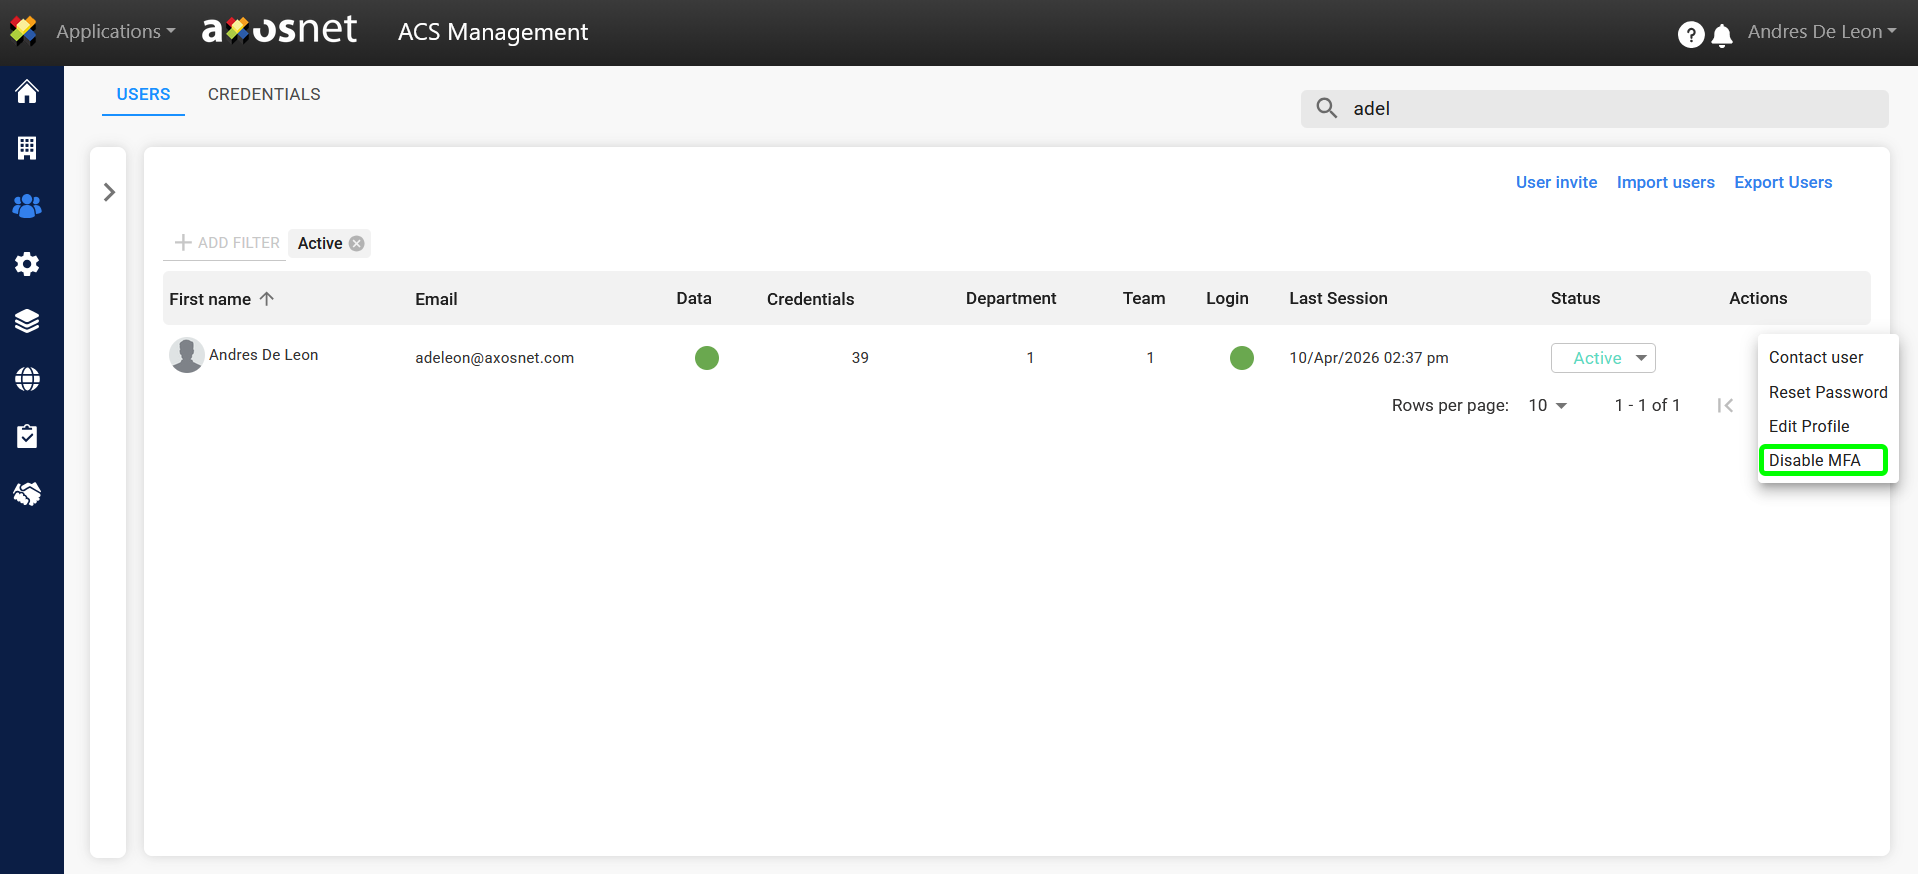The width and height of the screenshot is (1918, 874).
Task: Switch to the CREDENTIALS tab
Action: click(x=264, y=94)
